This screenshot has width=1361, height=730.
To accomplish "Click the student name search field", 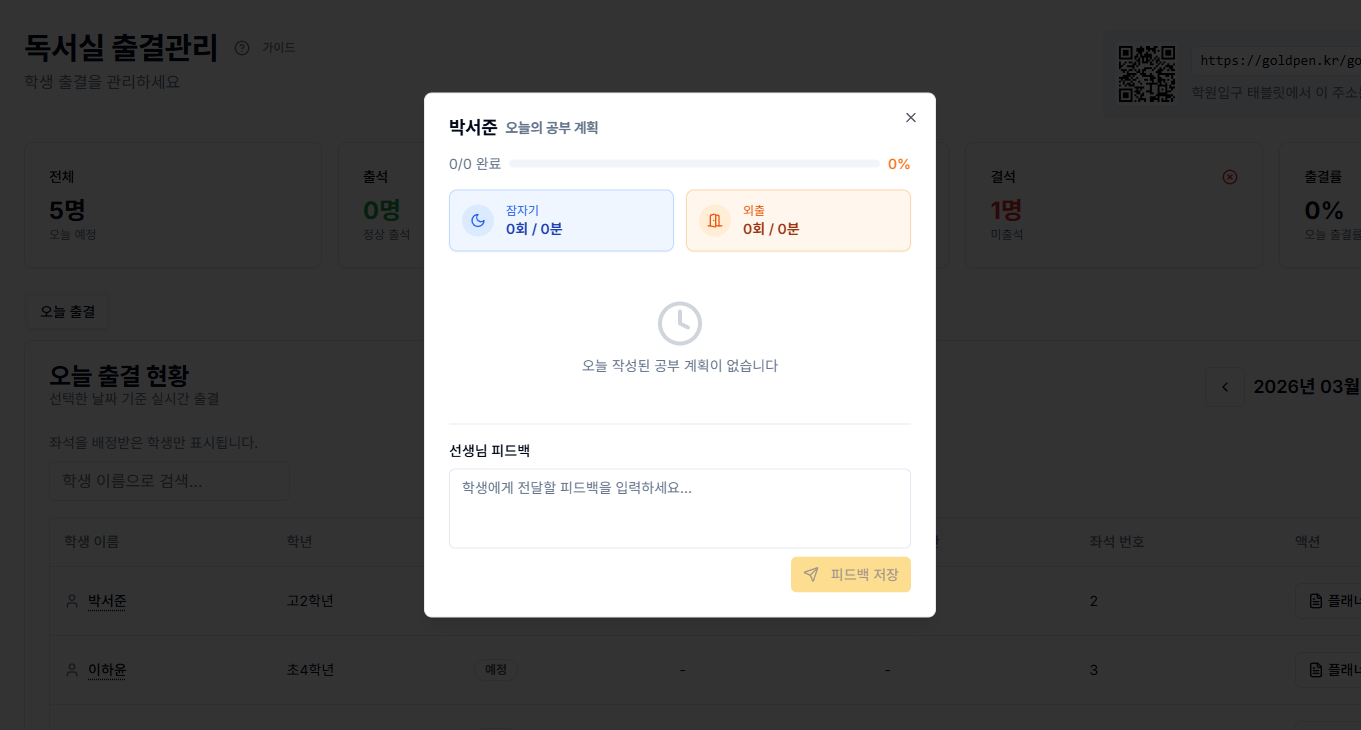I will (x=168, y=480).
